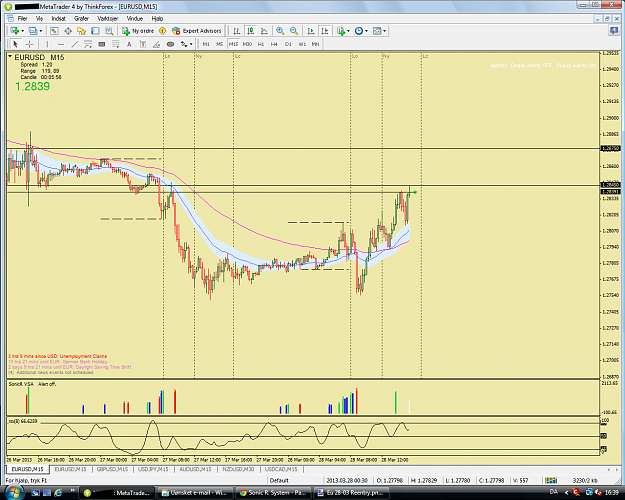Open the Strategy Tester magnifier icon
This screenshot has height=500, width=625.
[109, 31]
